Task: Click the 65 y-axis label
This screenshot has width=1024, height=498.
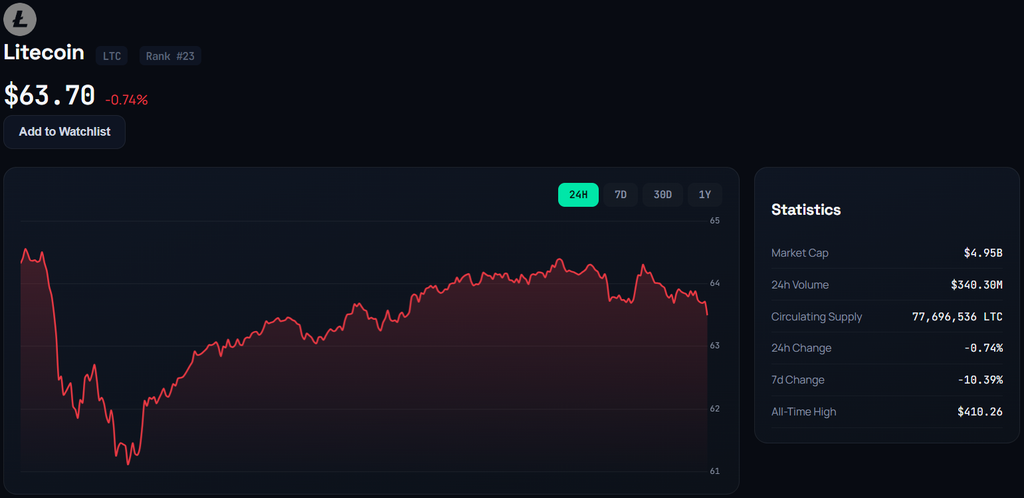Action: coord(714,221)
